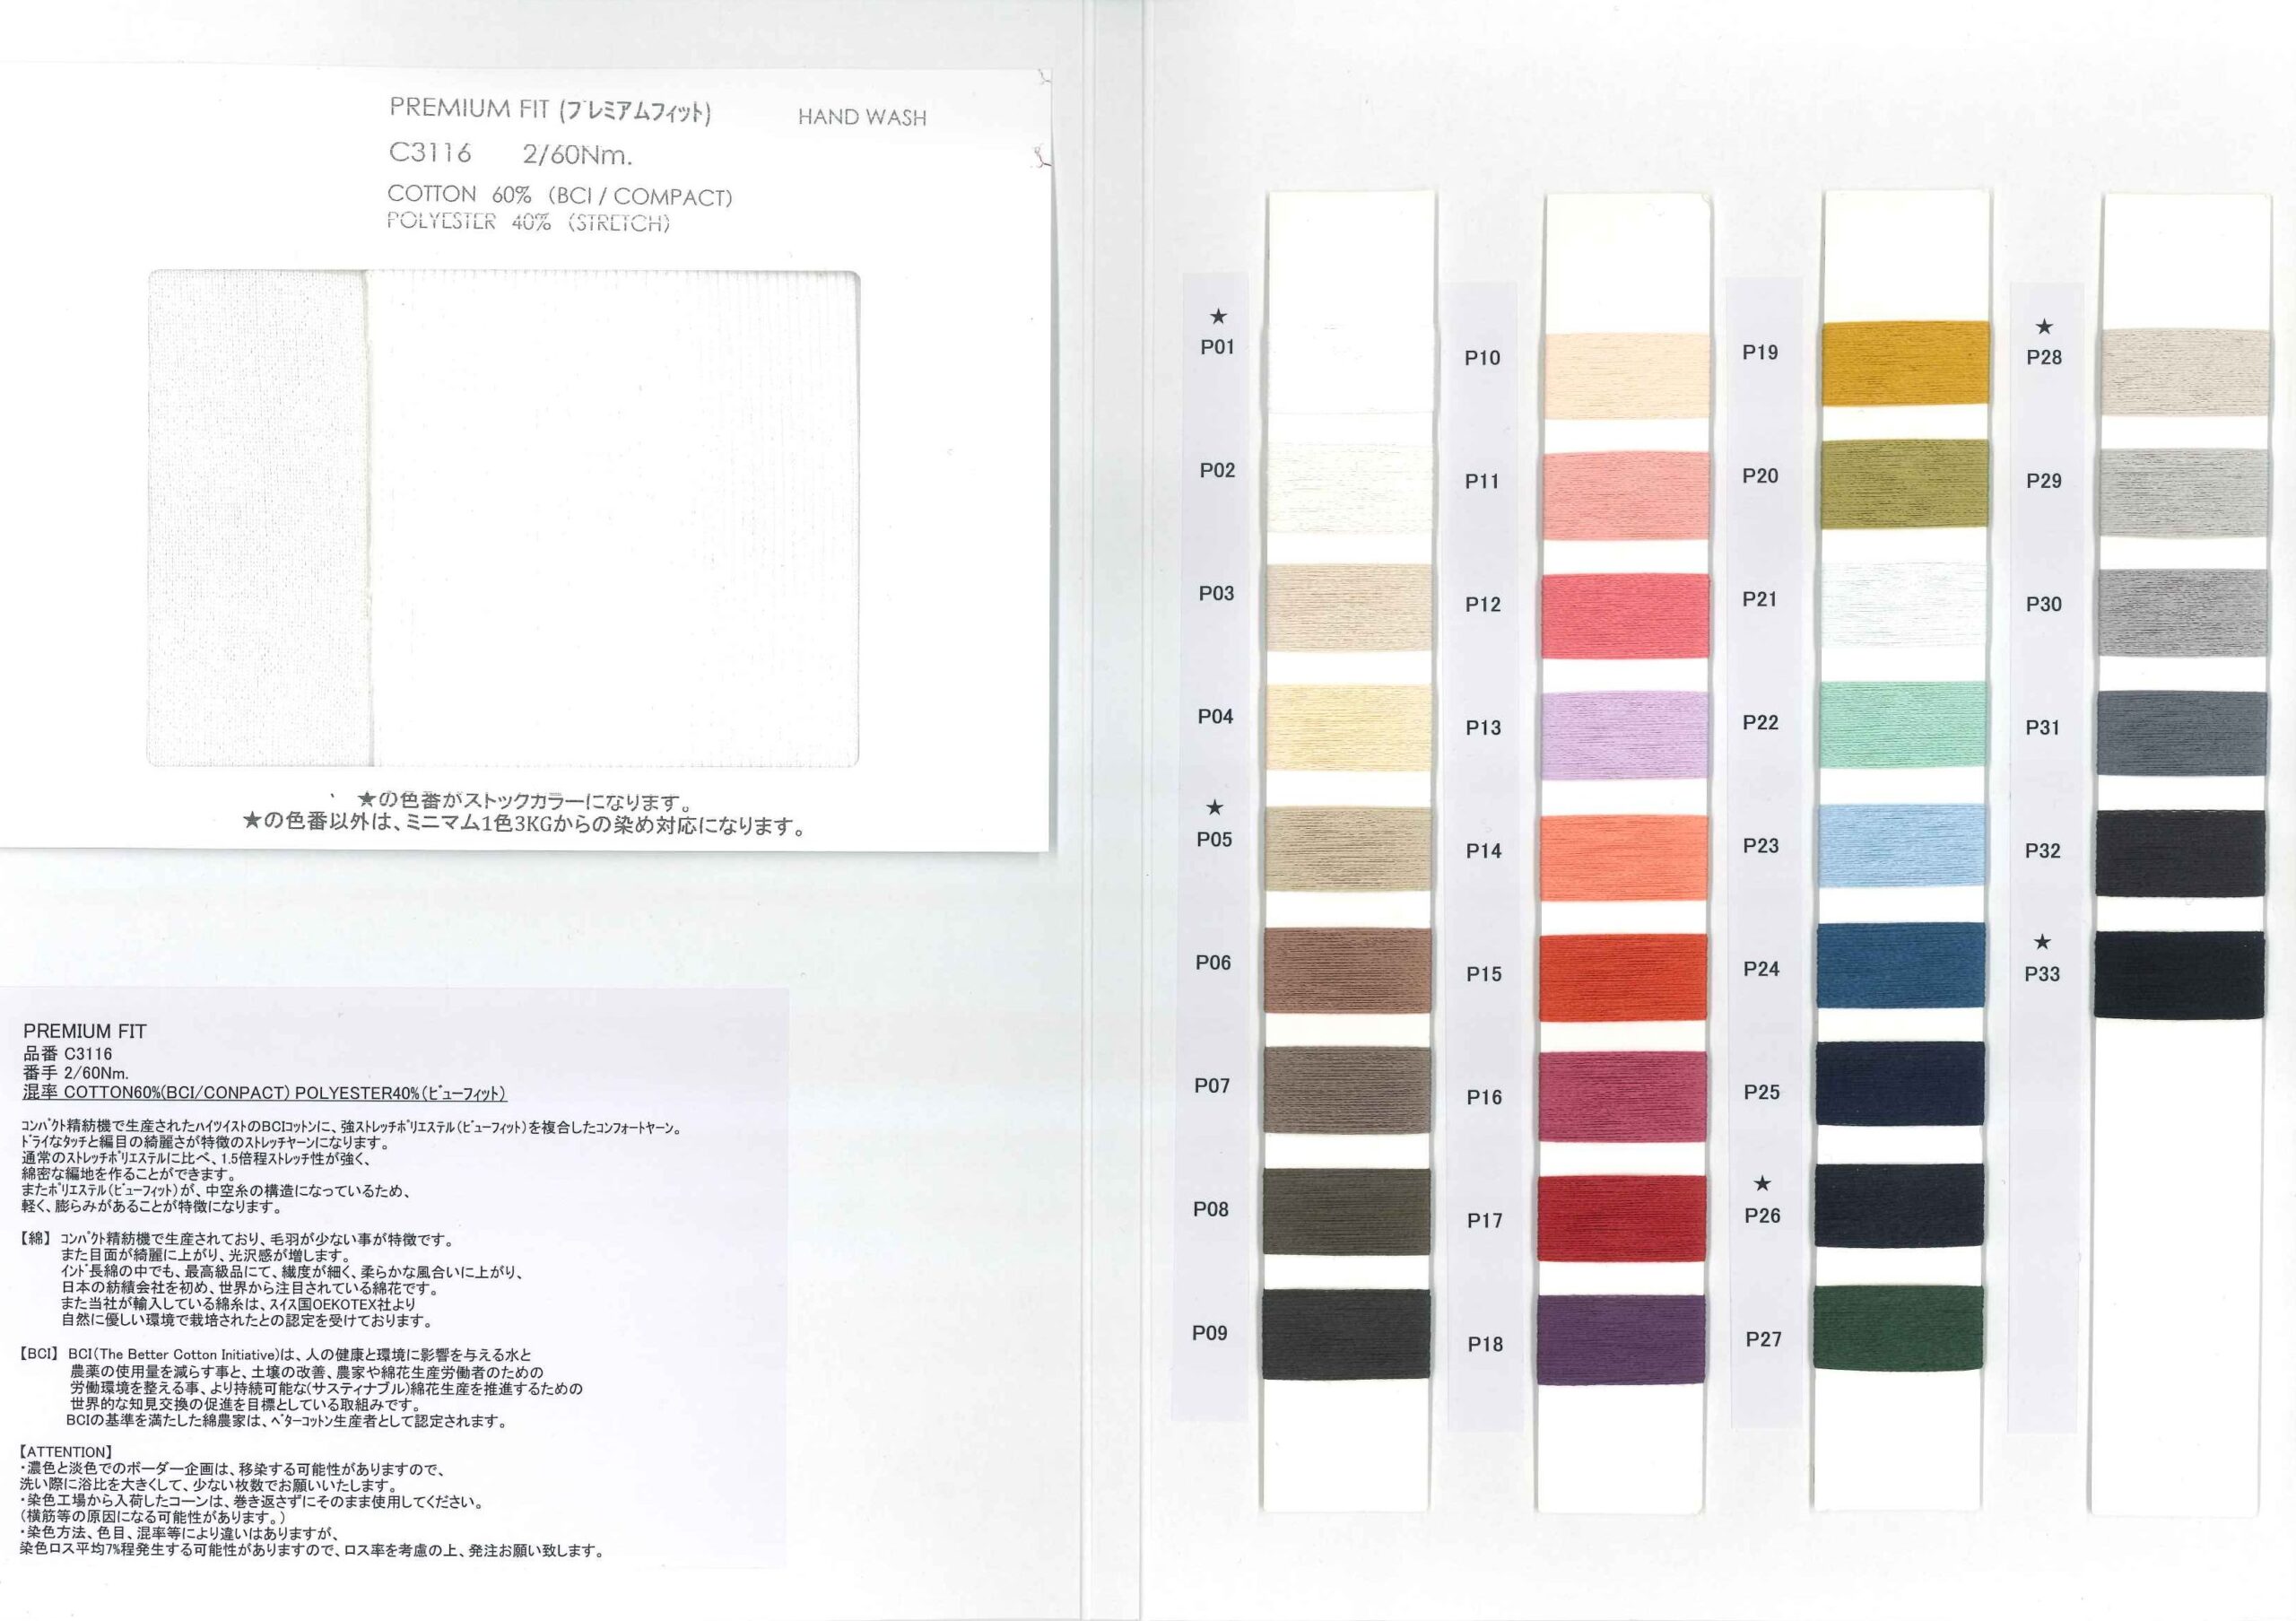Choose the P13 lavender yarn swatch
This screenshot has height=1621, width=2296.
[x=1625, y=735]
